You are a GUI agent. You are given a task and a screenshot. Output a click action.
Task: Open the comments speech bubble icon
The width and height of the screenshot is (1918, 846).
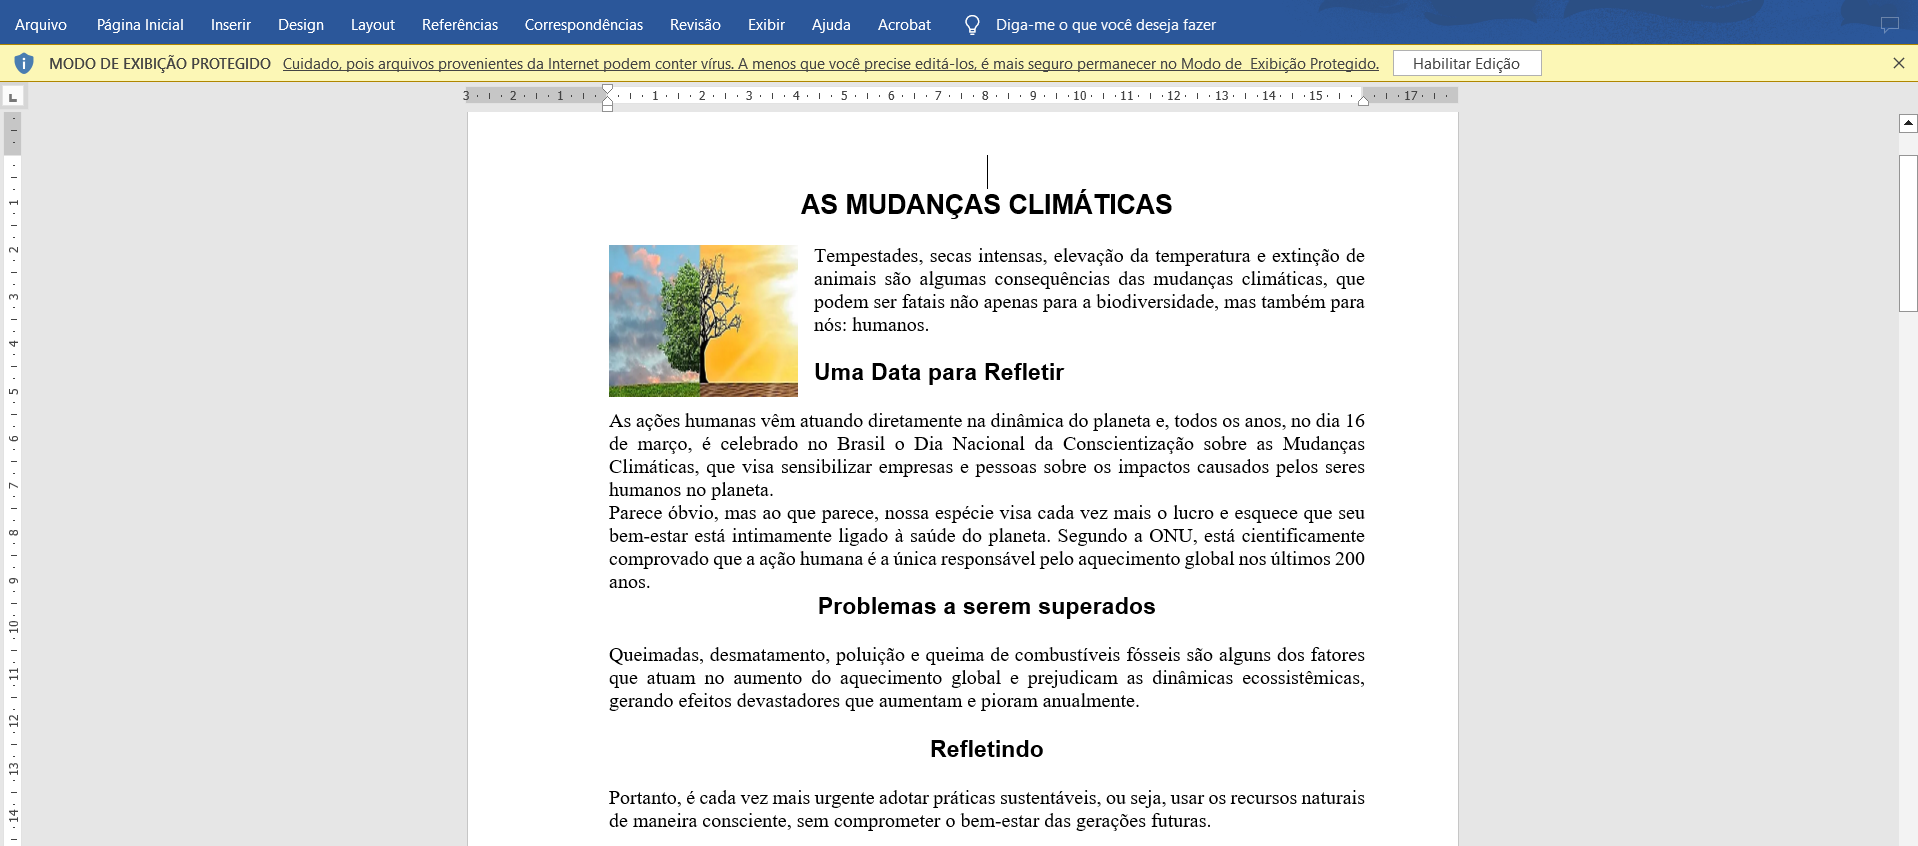coord(1889,25)
